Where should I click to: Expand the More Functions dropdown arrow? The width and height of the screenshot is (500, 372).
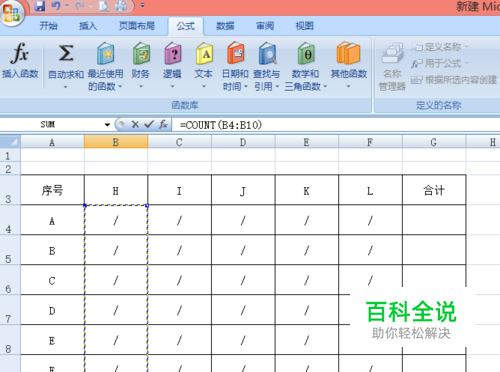point(348,86)
